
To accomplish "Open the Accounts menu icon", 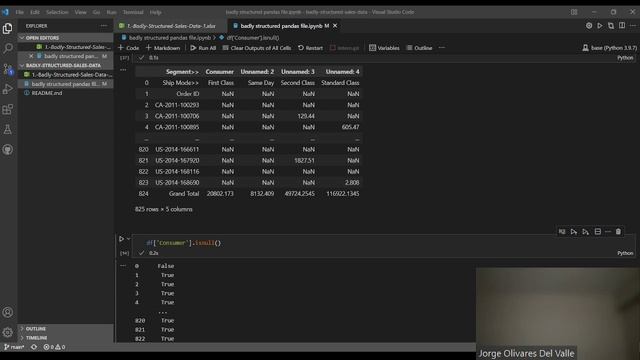I will pyautogui.click(x=7, y=312).
